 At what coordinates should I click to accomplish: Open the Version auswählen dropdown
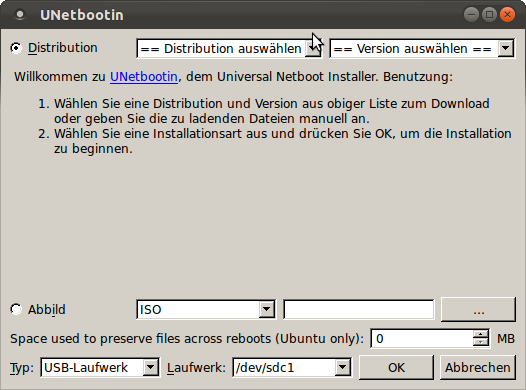(x=422, y=49)
